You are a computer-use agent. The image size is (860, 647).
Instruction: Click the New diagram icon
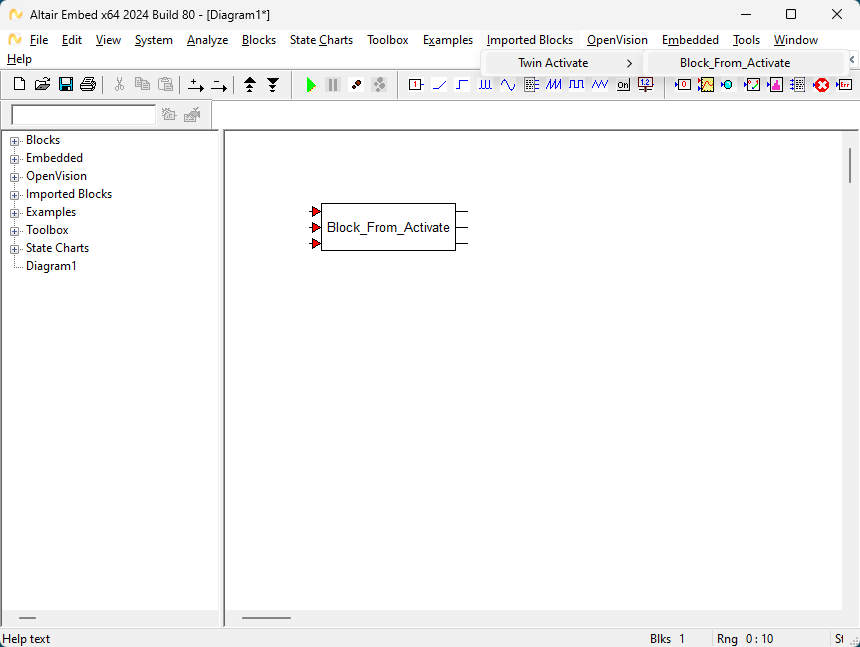[20, 85]
